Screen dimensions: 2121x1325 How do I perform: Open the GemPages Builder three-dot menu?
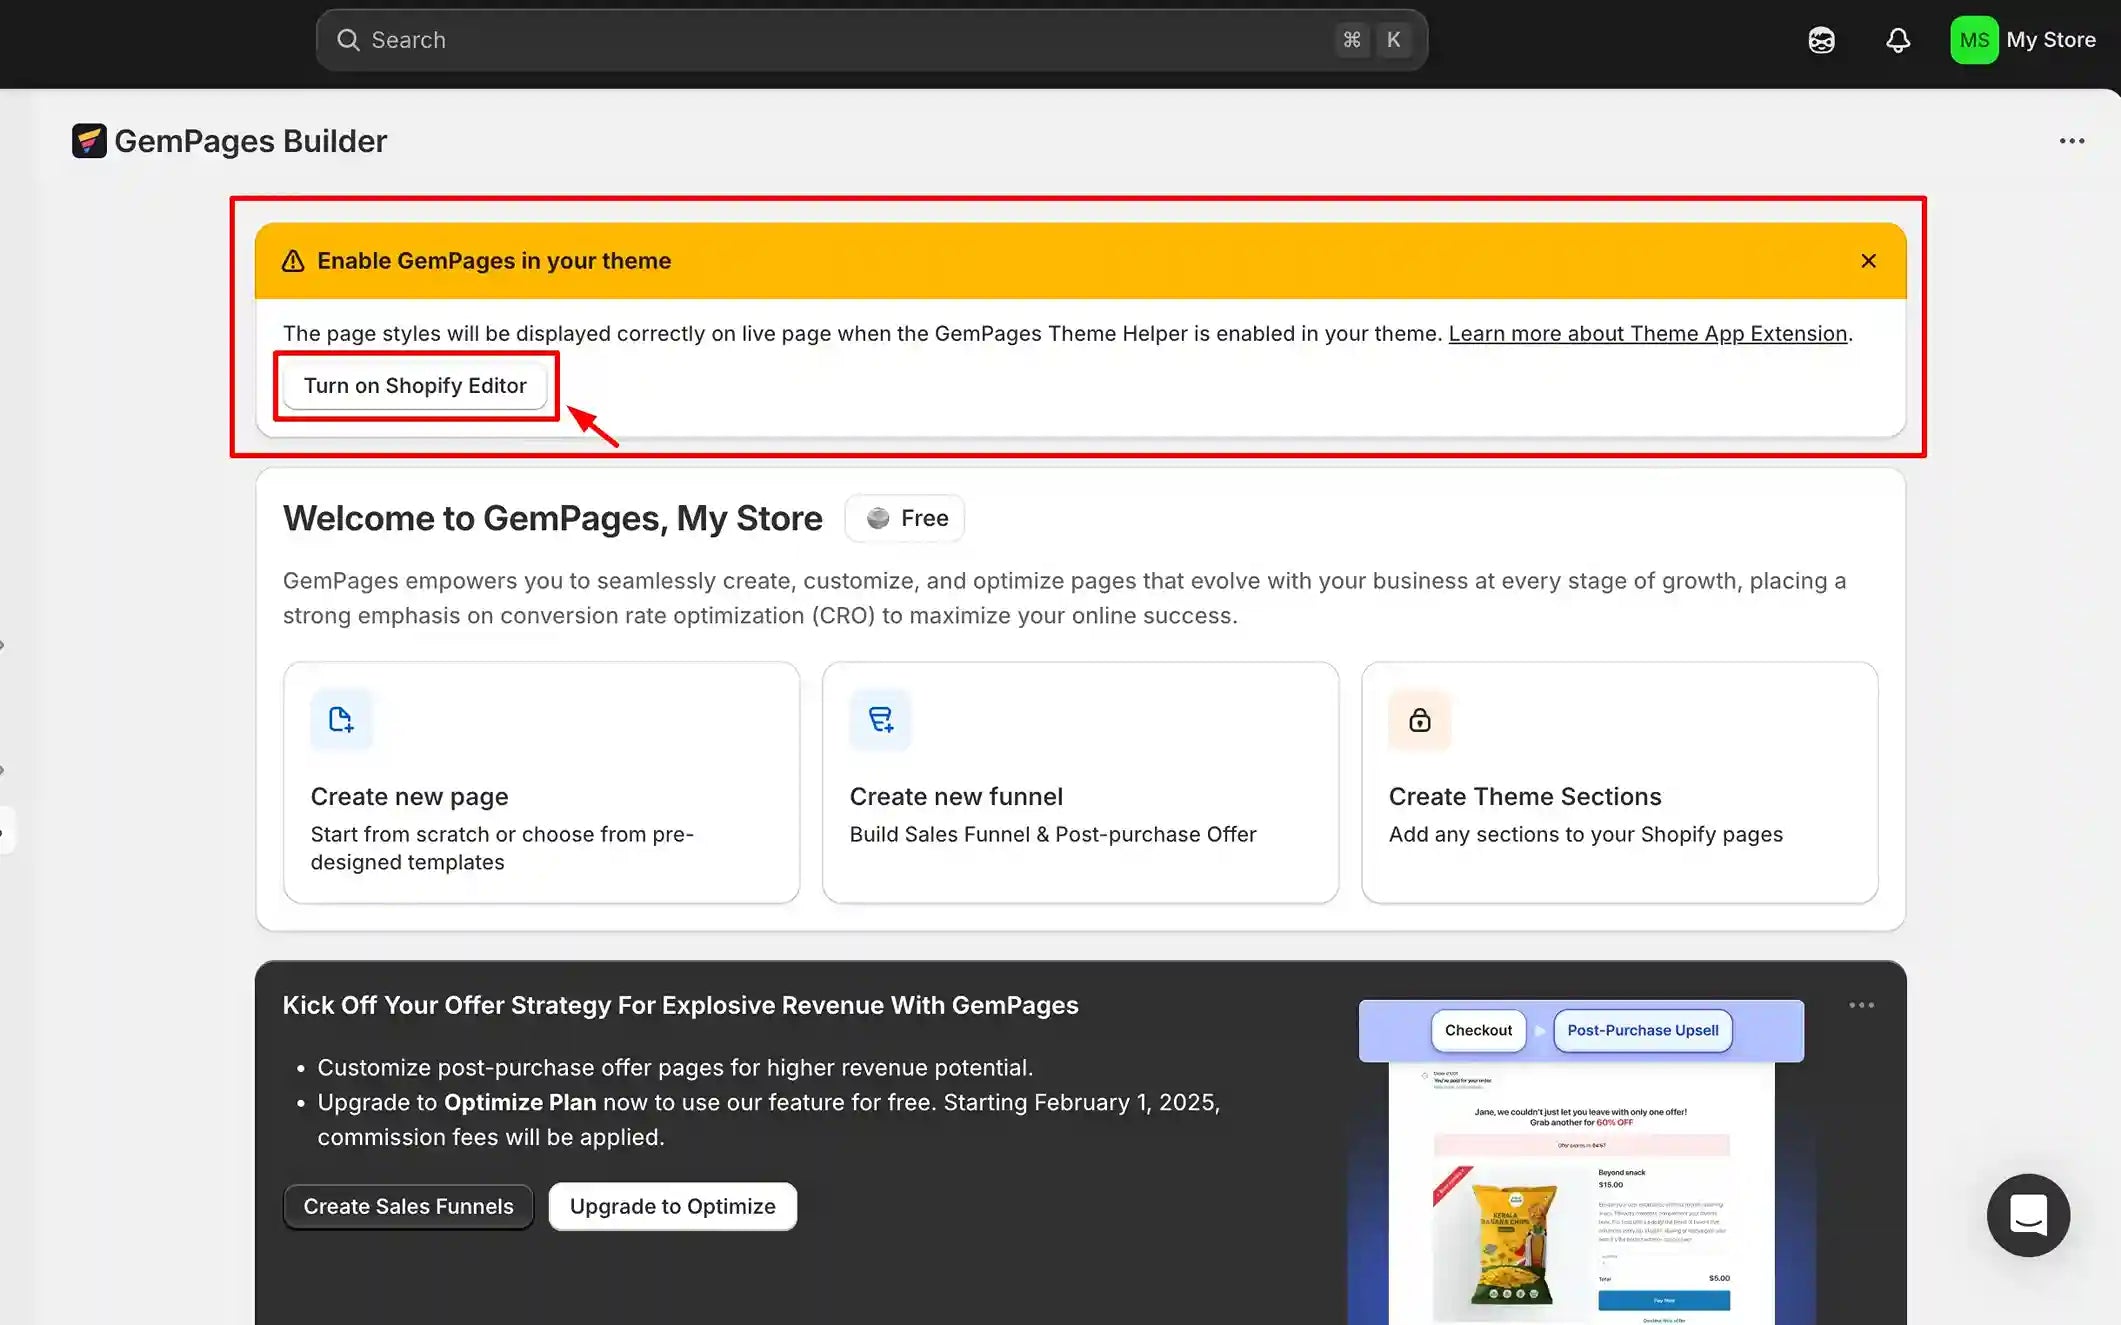click(x=2071, y=141)
